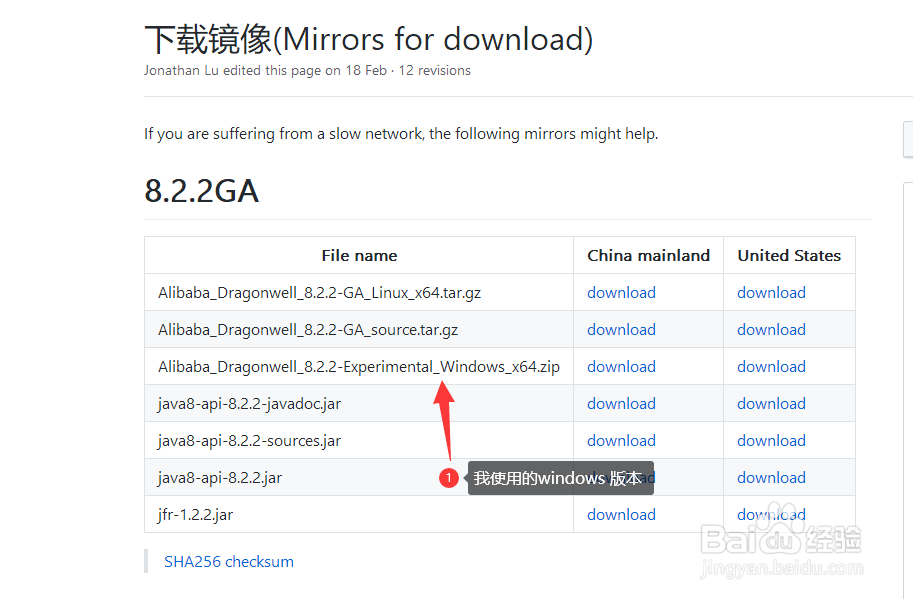Download java8-api sources.jar from China mainland
The height and width of the screenshot is (599, 913).
pos(621,441)
